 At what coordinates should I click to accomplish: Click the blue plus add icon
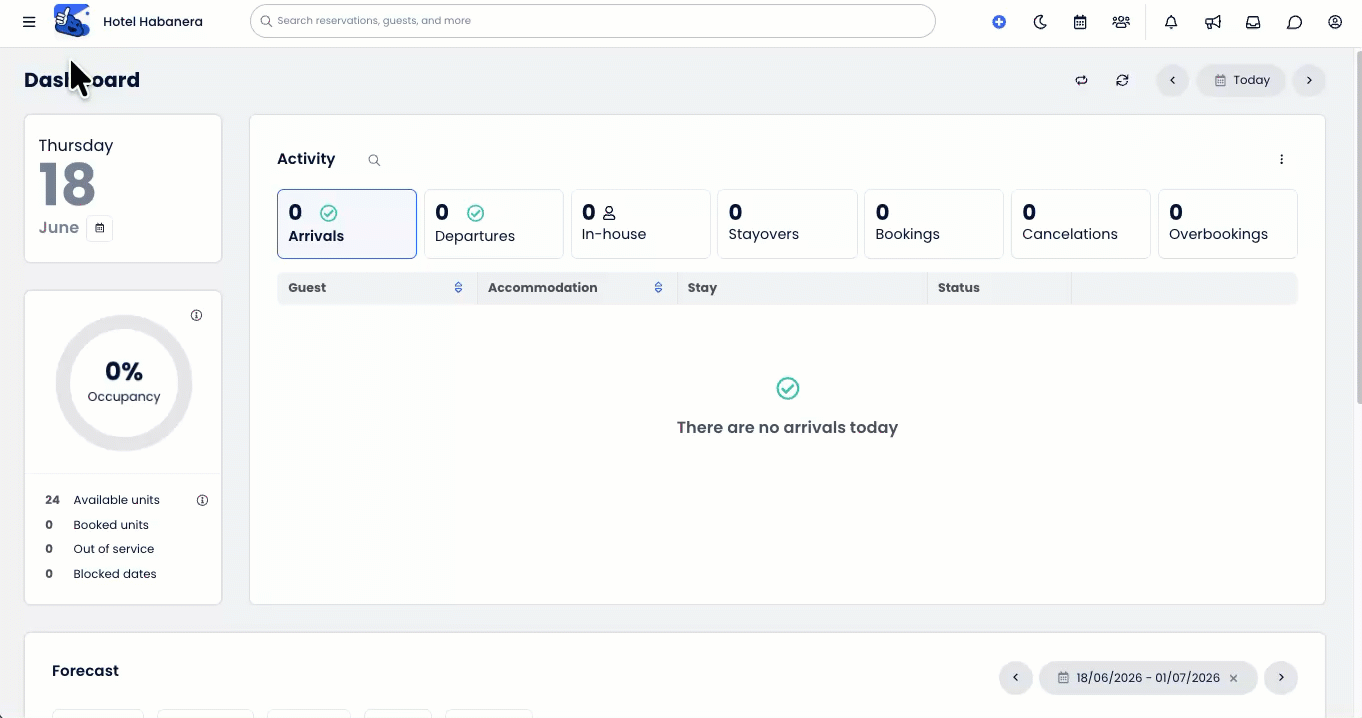pos(999,22)
